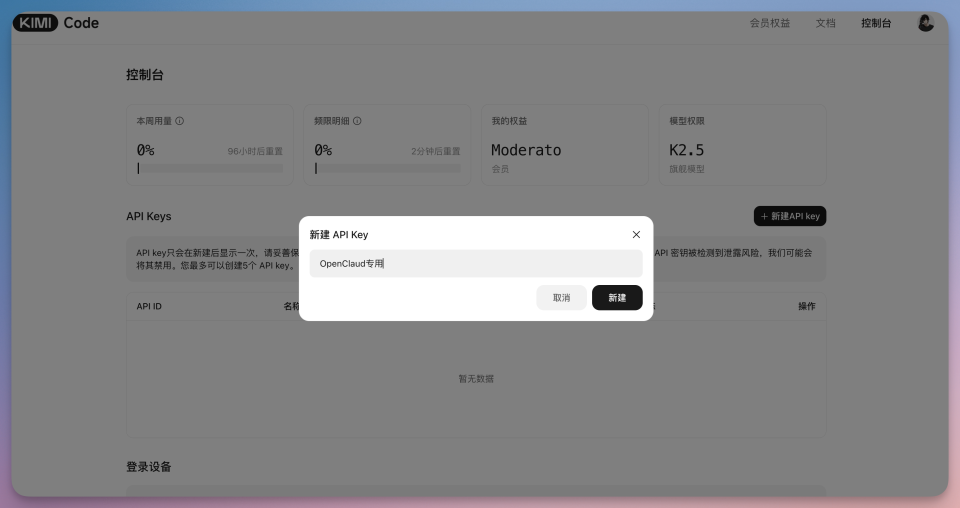Open the user avatar menu
This screenshot has width=960, height=508.
[926, 23]
